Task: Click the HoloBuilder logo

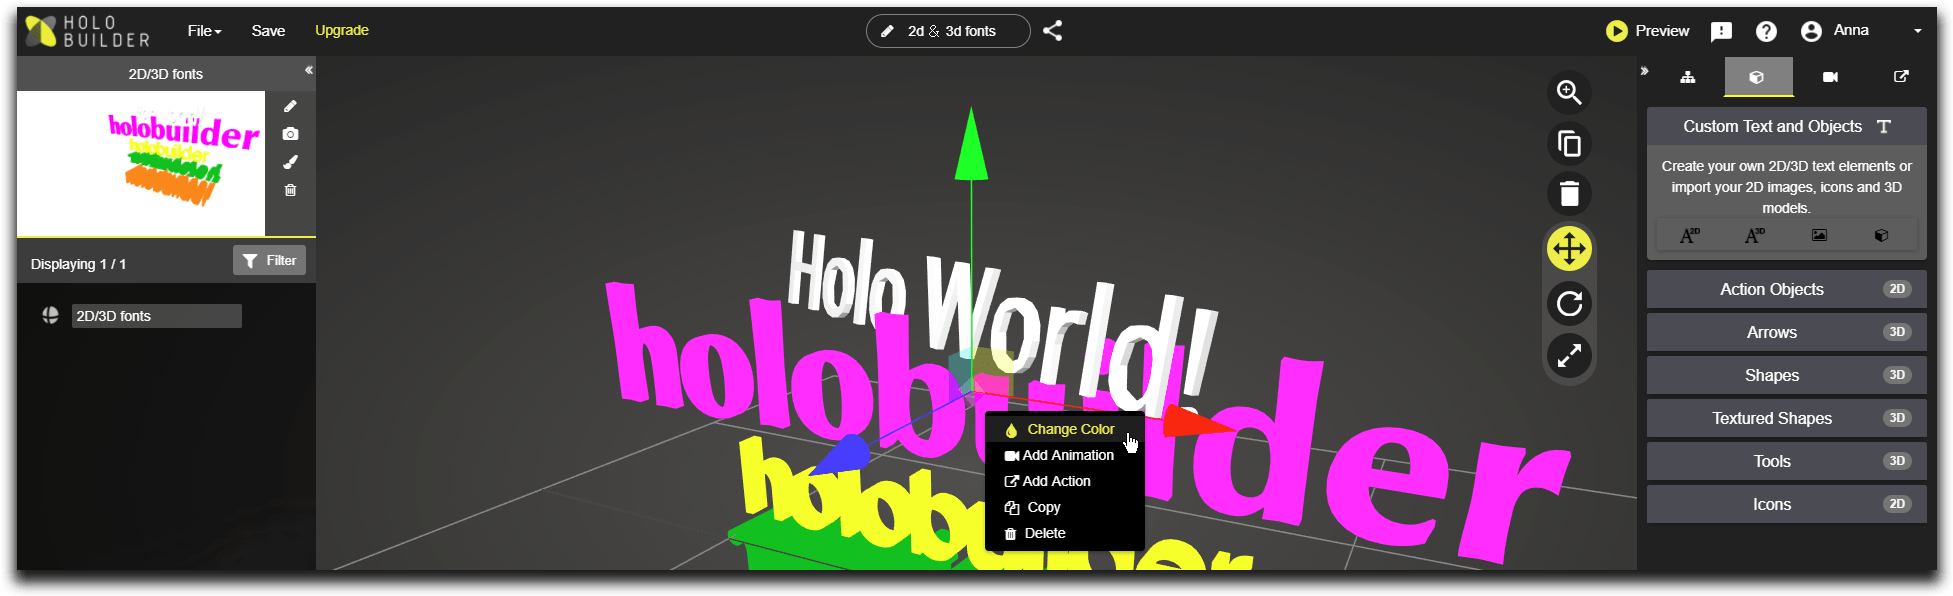Action: coord(87,31)
